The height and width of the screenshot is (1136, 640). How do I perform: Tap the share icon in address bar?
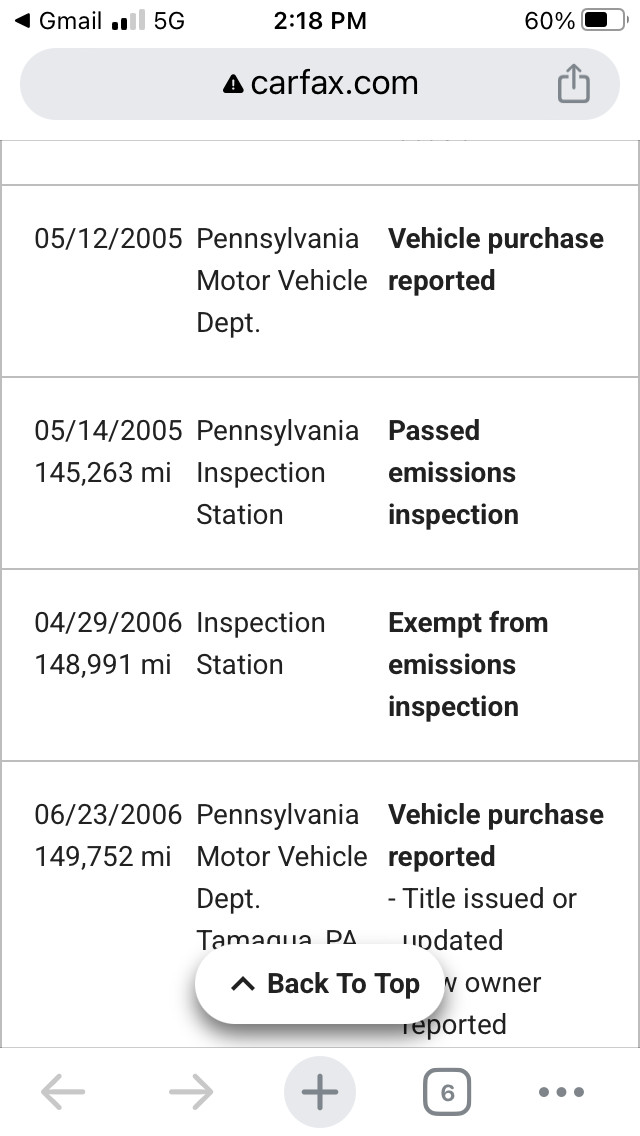(573, 83)
